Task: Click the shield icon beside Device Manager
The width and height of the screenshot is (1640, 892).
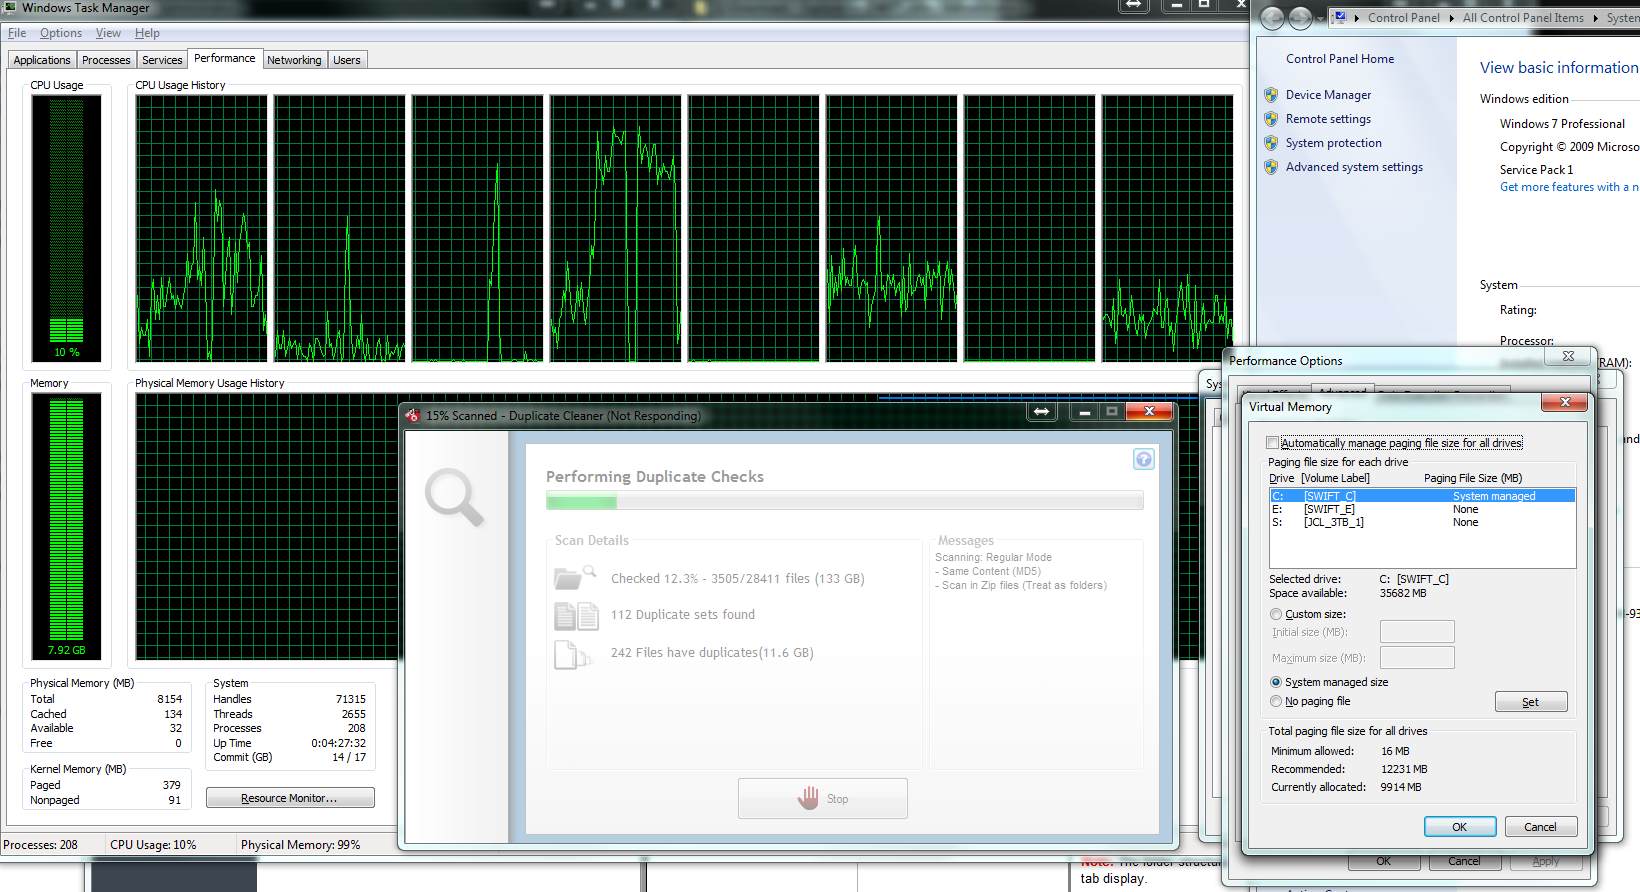Action: pos(1271,95)
